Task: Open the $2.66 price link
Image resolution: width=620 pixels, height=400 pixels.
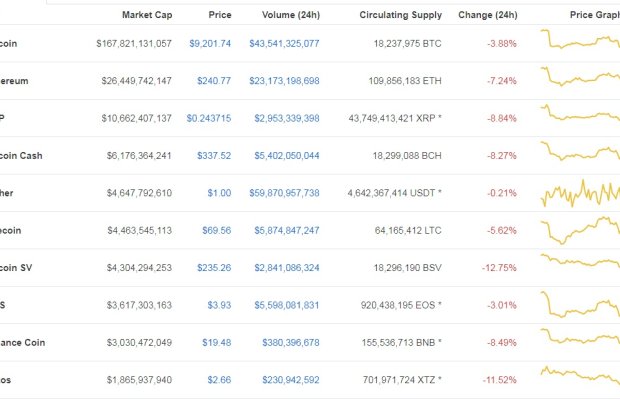Action: click(219, 380)
